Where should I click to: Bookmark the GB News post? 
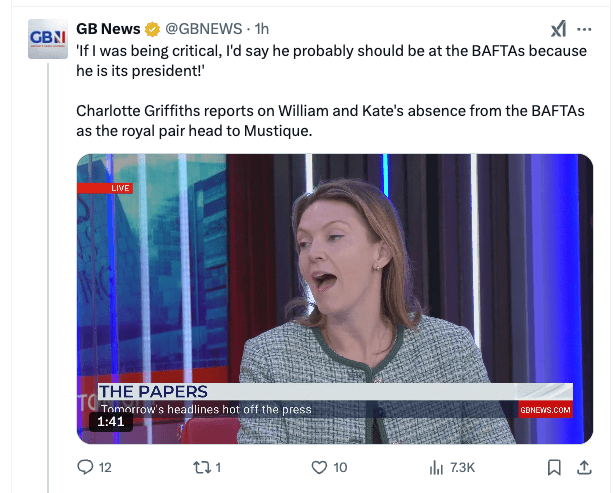555,467
